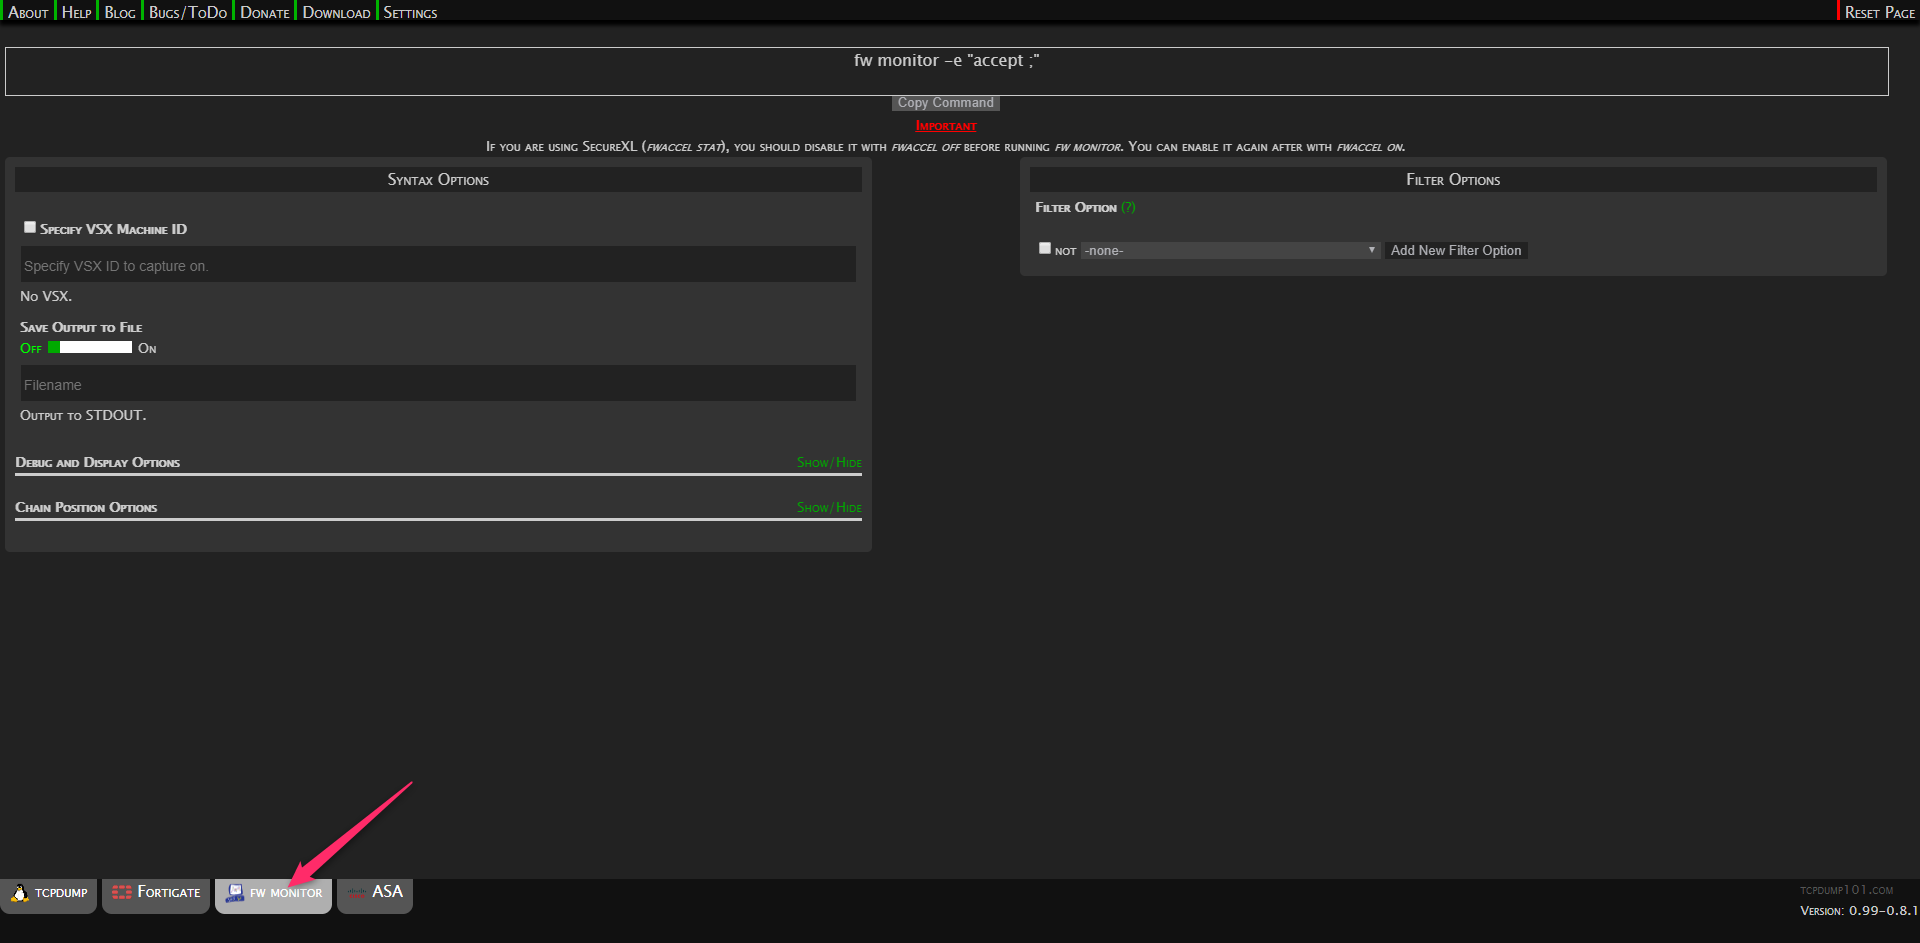Select the fw monitor tab
The image size is (1920, 943).
(274, 894)
